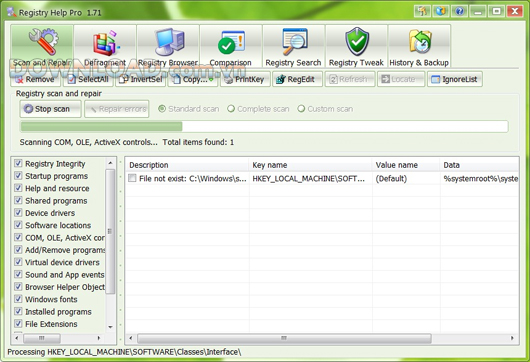Toggle Registry Integrity checkbox
This screenshot has width=530, height=362.
tap(18, 164)
